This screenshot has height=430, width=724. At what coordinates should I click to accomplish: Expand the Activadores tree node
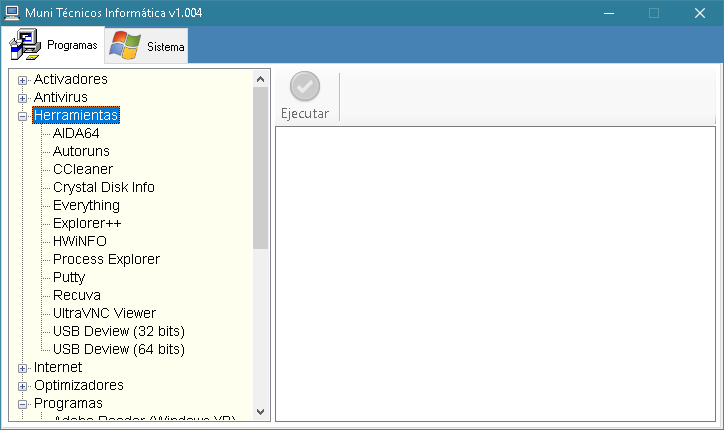[x=22, y=80]
